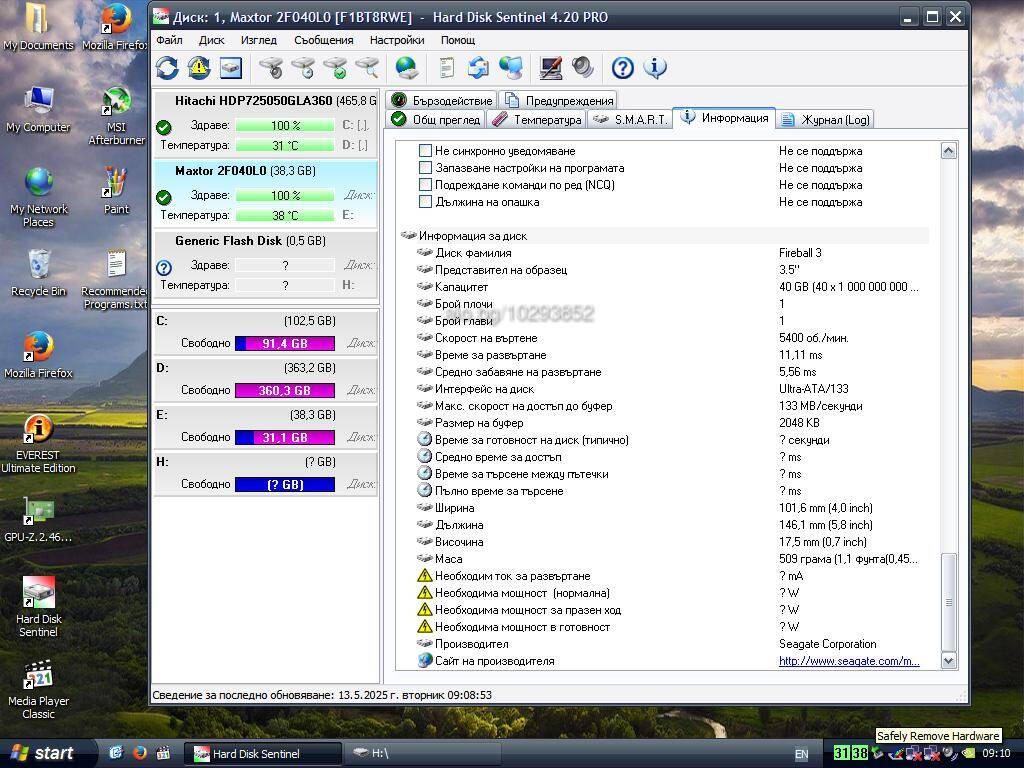The height and width of the screenshot is (768, 1024).
Task: Click the green temperature 31 tray icon
Action: pyautogui.click(x=842, y=753)
